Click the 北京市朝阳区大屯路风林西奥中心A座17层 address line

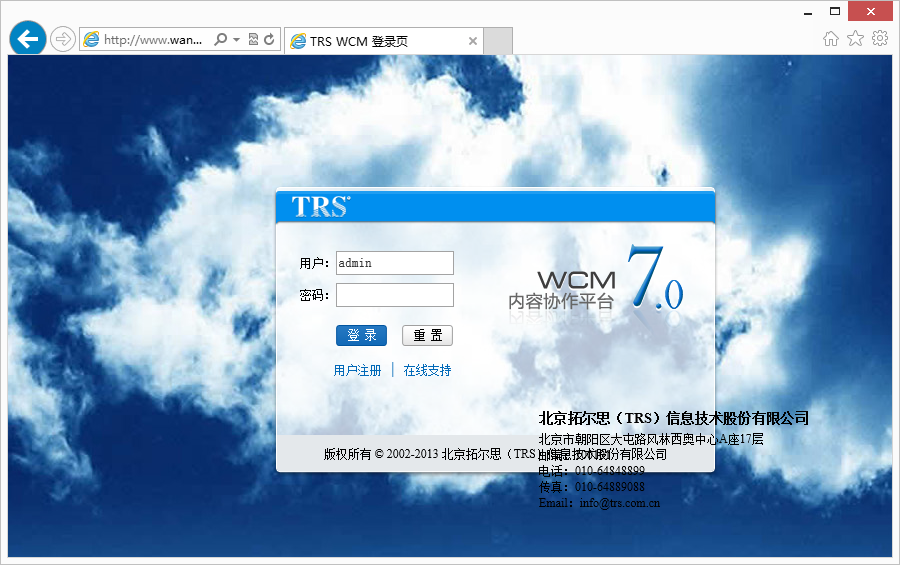coord(651,439)
